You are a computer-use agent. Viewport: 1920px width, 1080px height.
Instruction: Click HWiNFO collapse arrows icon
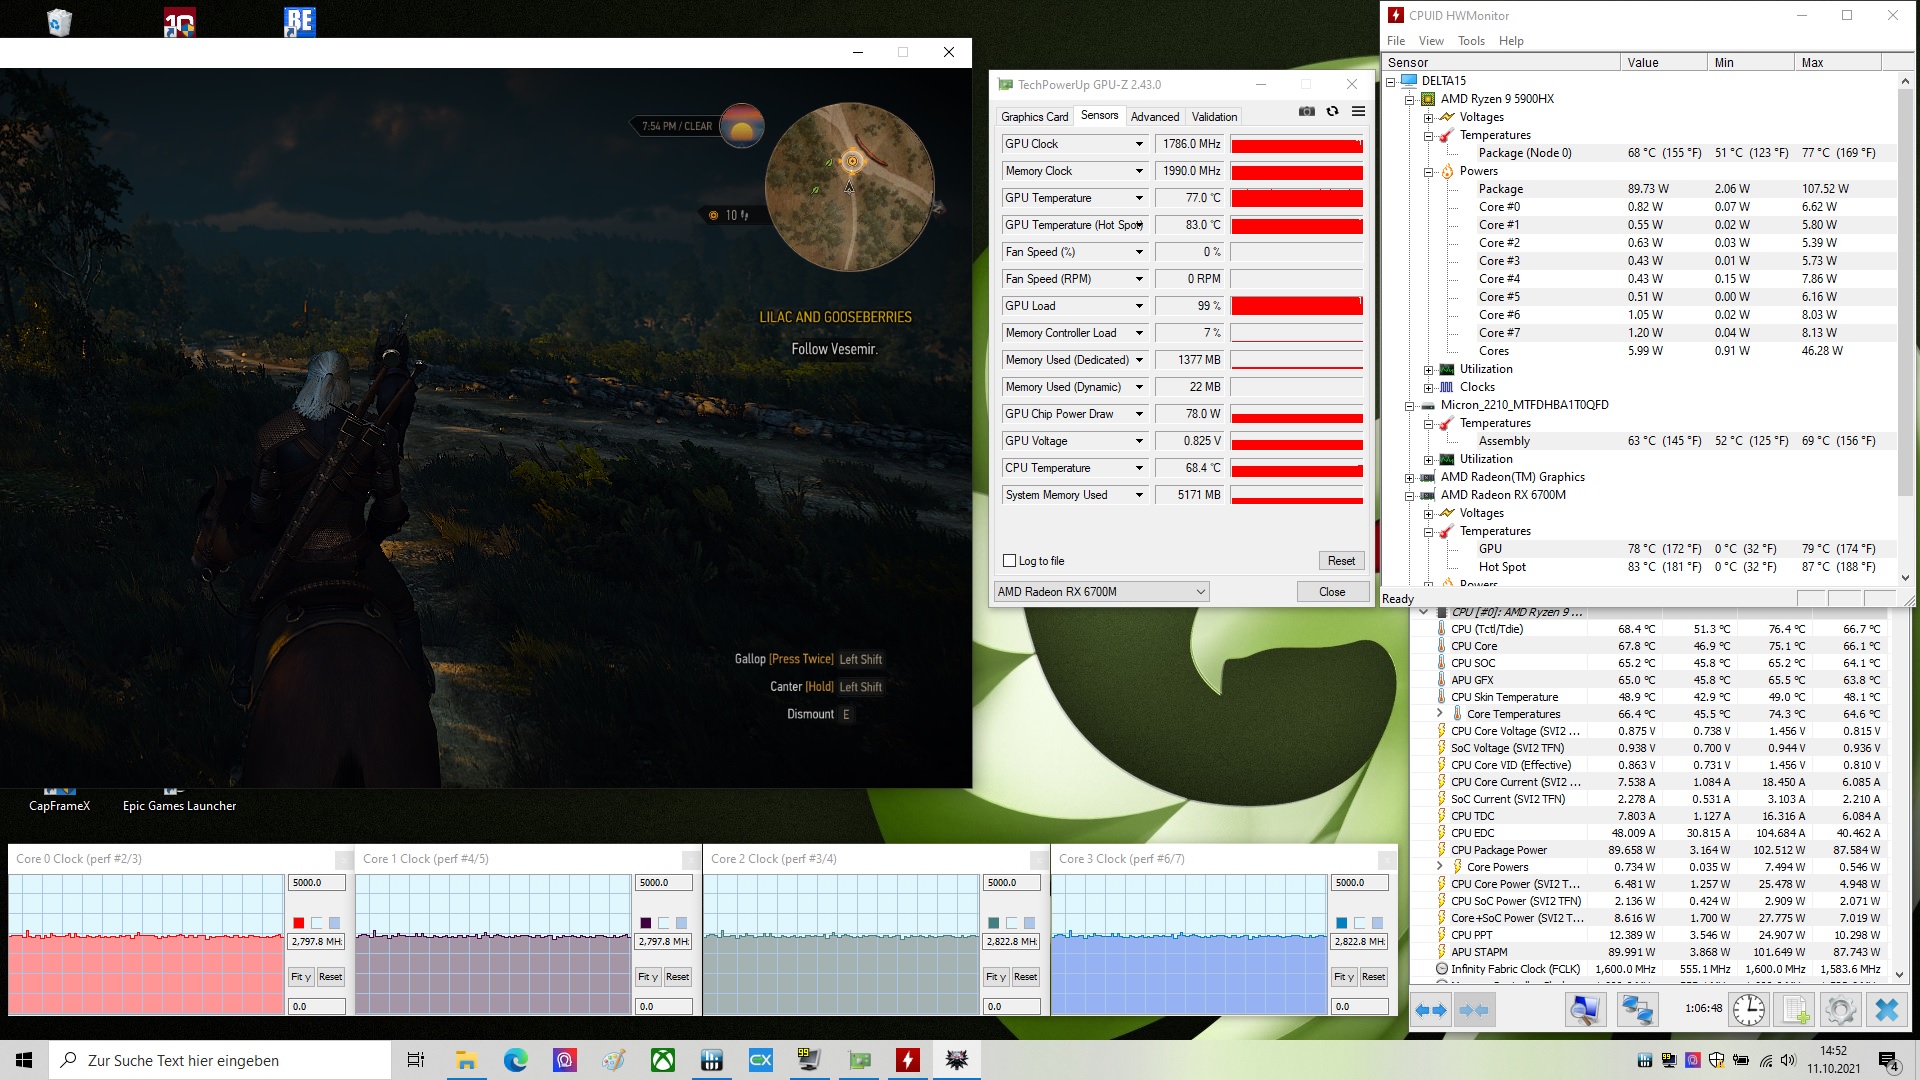click(x=1474, y=1010)
